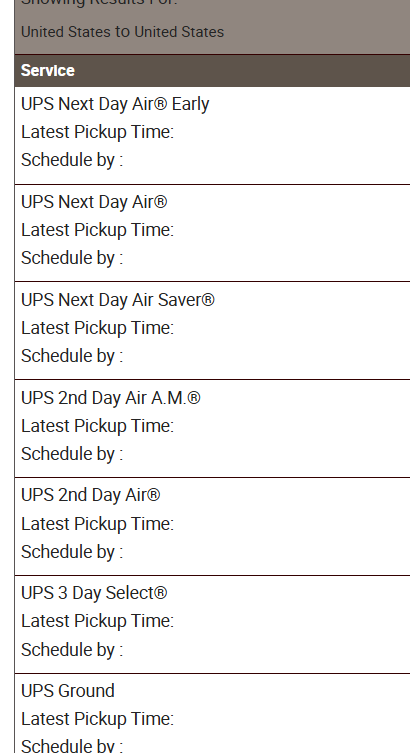Click Latest Pickup Time under 3 Day Select

97,621
